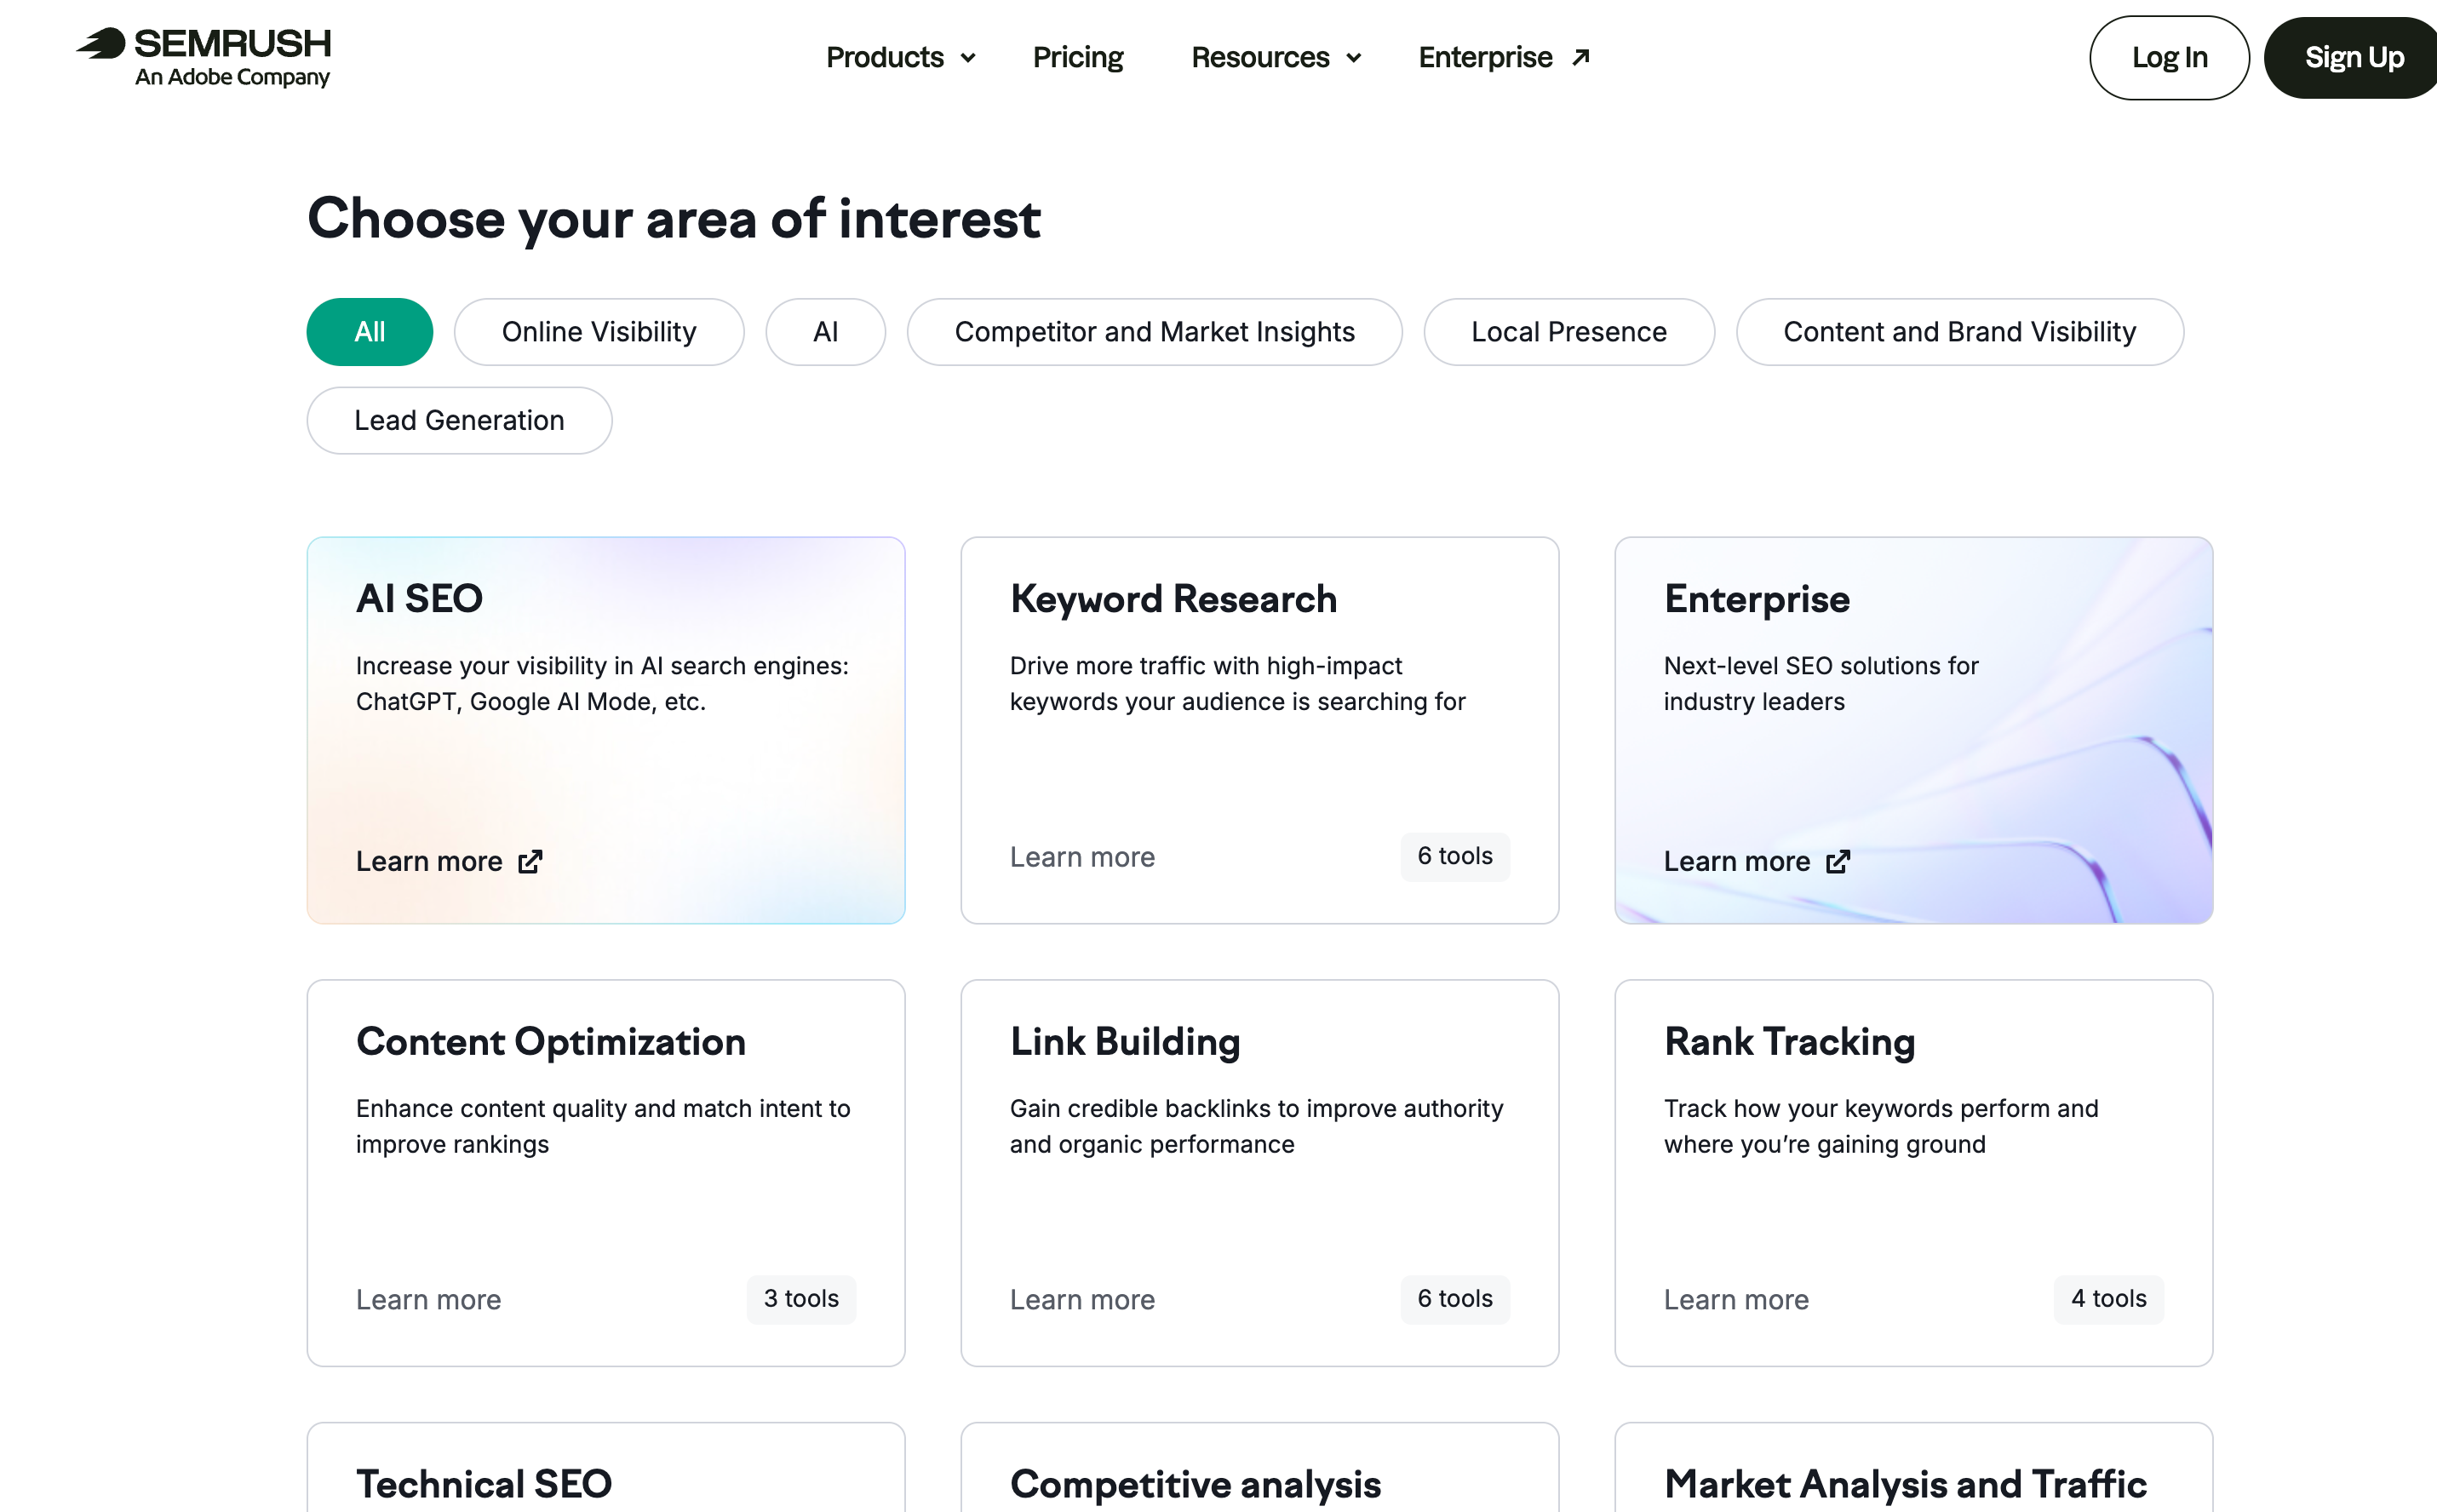Click Learn more in Rank Tracking card
This screenshot has height=1512, width=2437.
point(1736,1299)
